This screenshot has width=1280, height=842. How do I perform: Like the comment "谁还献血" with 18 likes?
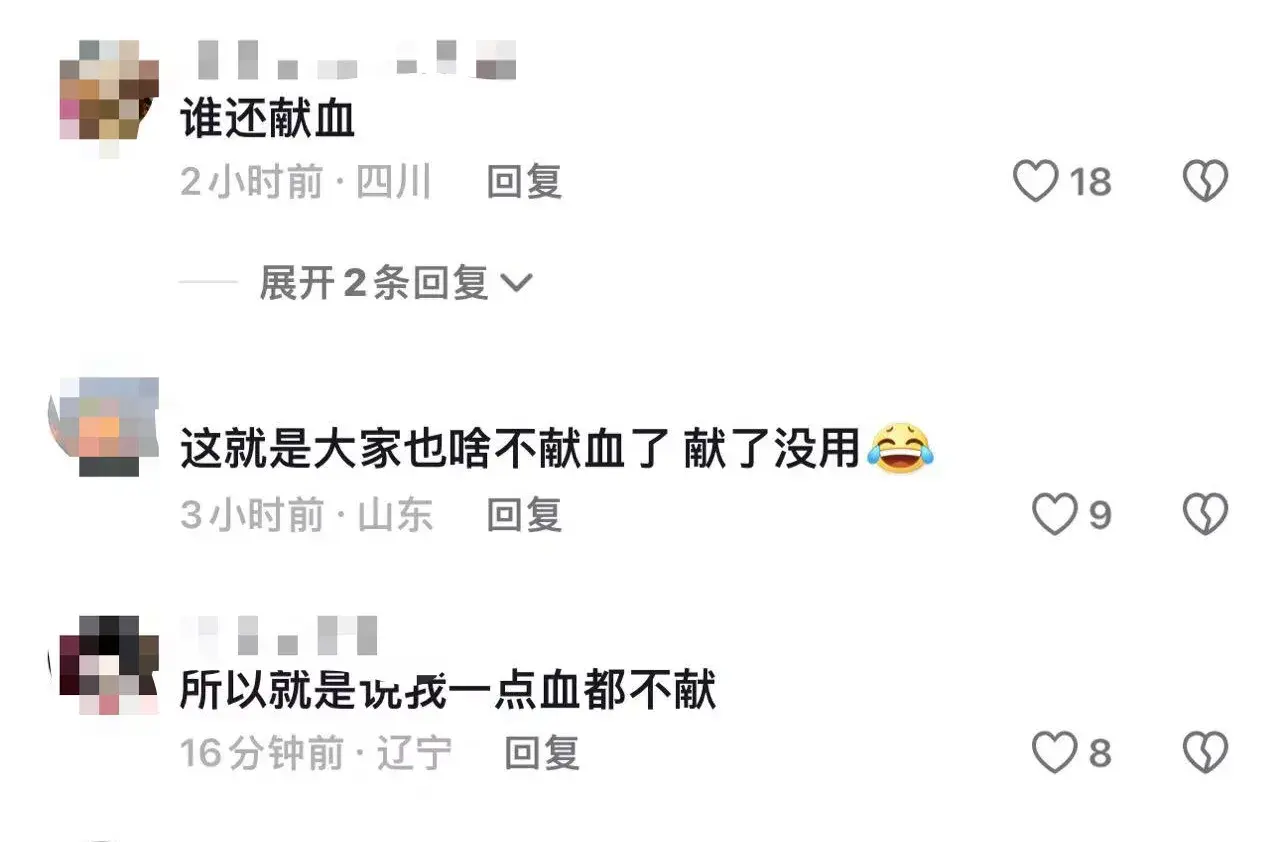tap(1035, 182)
